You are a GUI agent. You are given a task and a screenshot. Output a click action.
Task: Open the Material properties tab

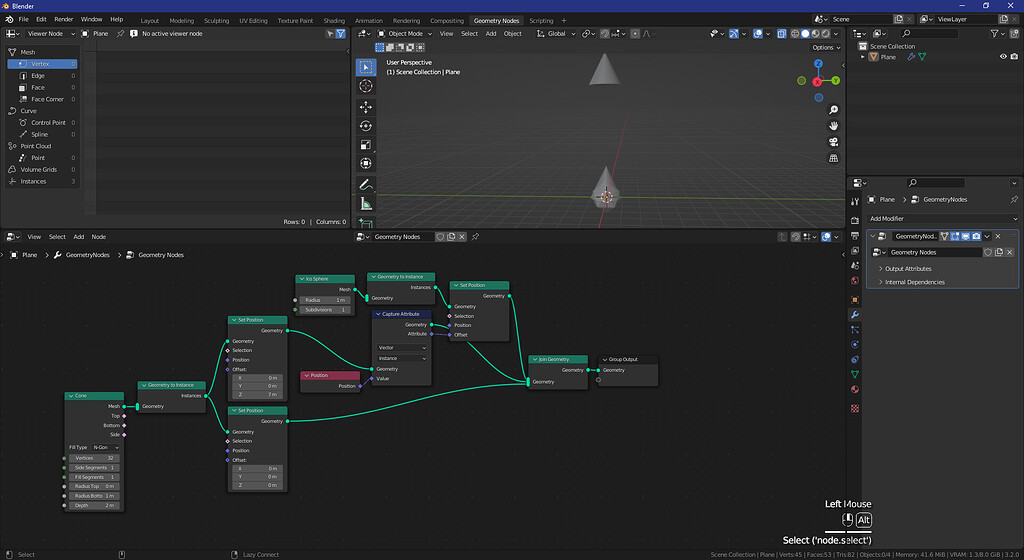pos(855,390)
